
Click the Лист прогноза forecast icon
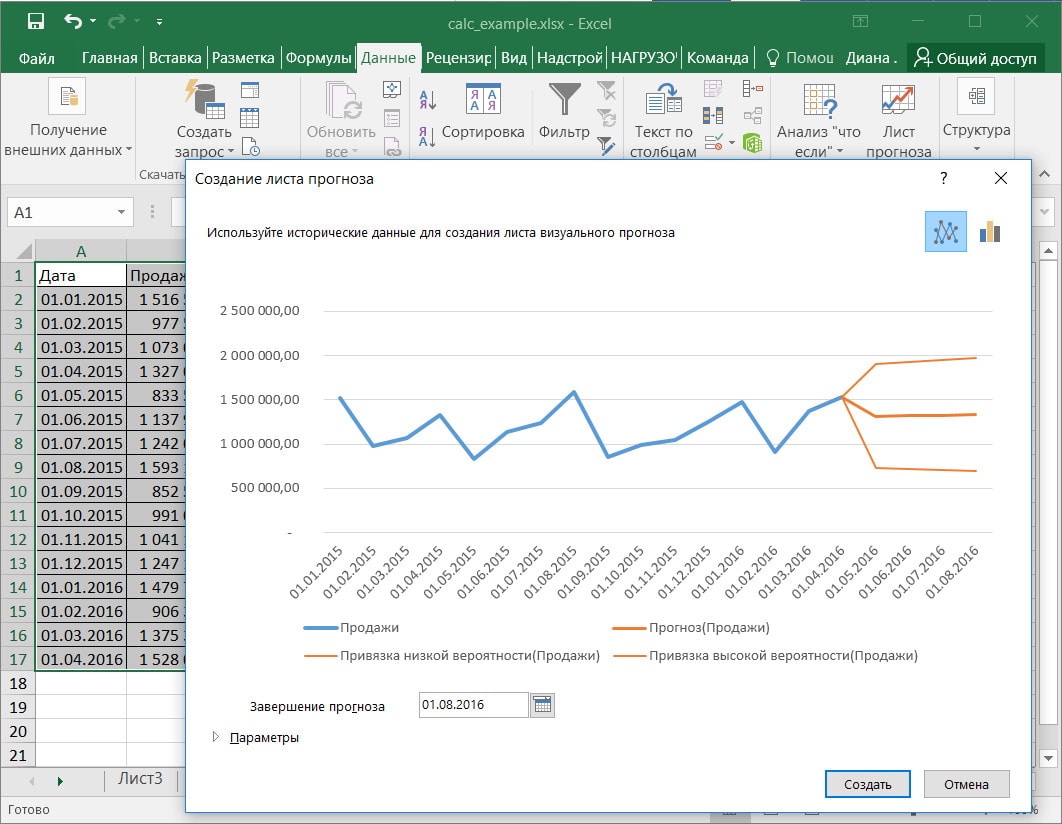click(898, 100)
